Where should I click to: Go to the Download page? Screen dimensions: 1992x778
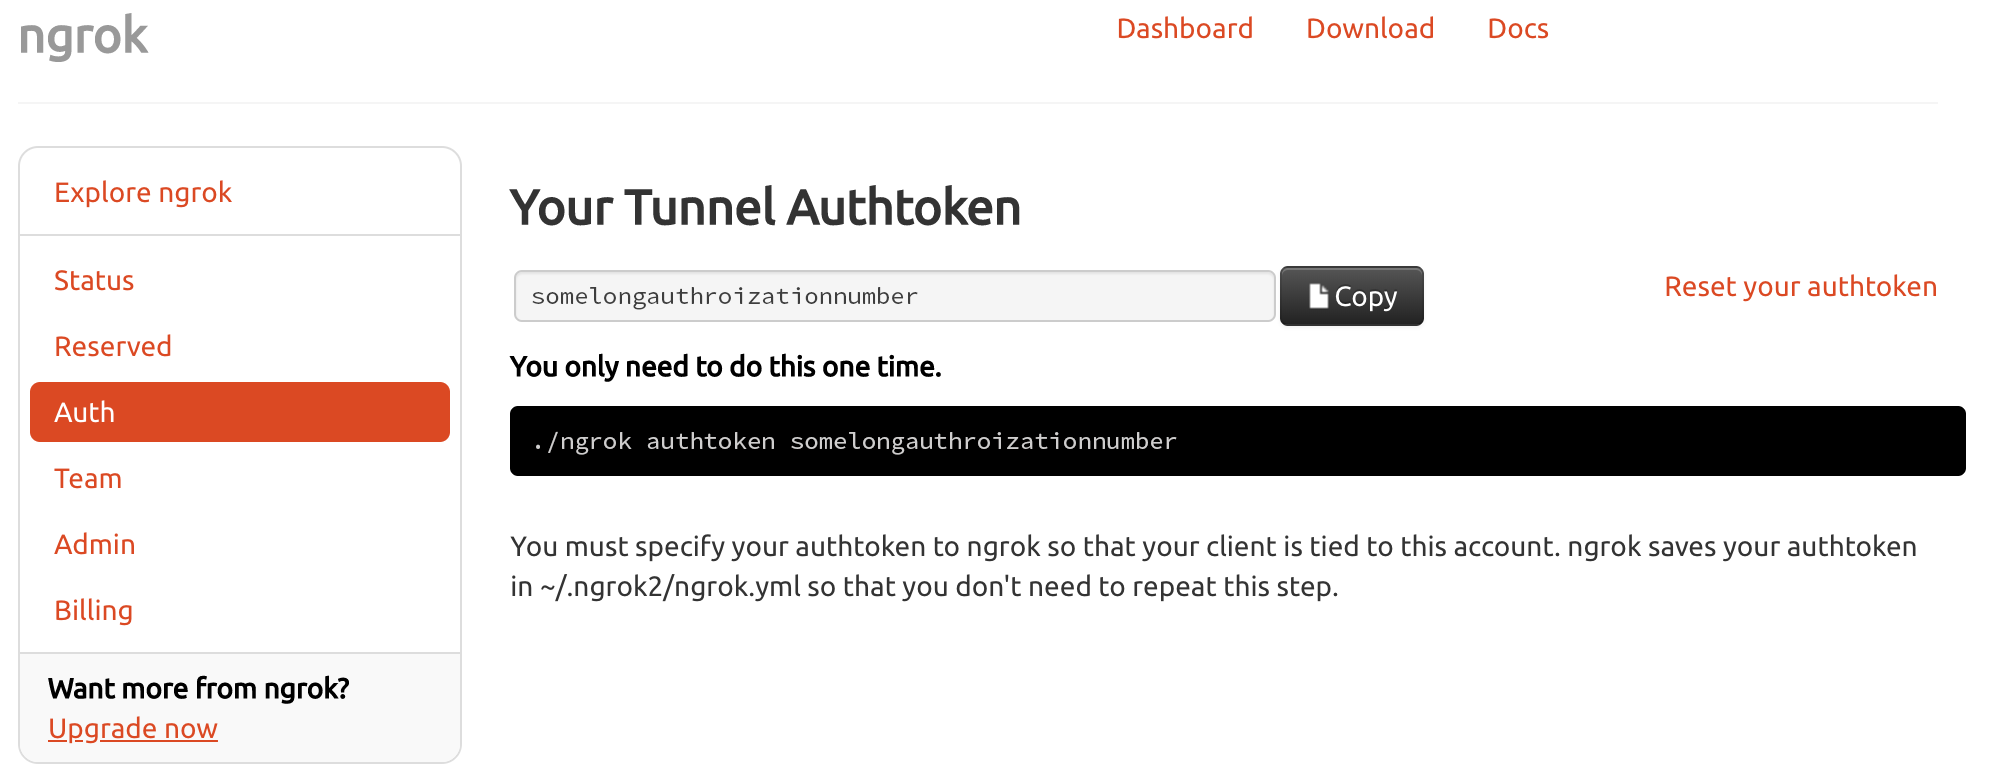pyautogui.click(x=1369, y=29)
